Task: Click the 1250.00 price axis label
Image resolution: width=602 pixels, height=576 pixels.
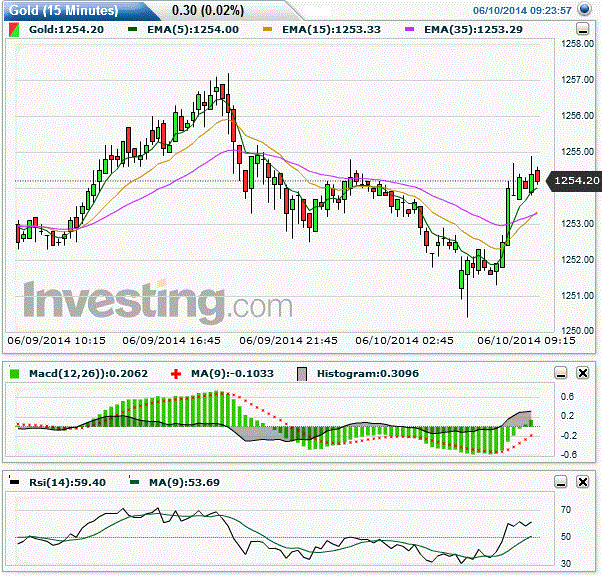Action: 577,331
